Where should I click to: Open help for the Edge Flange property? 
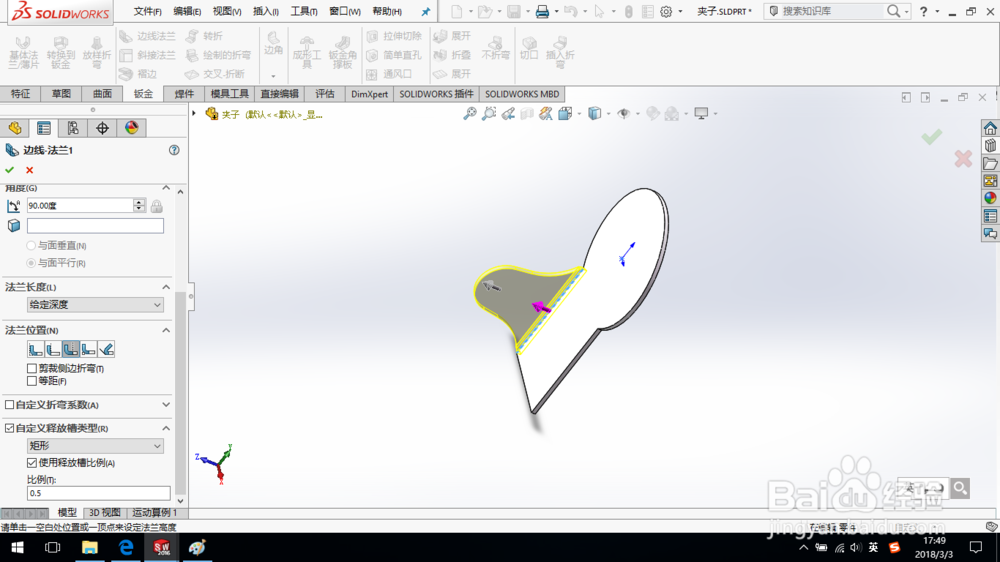tap(174, 150)
